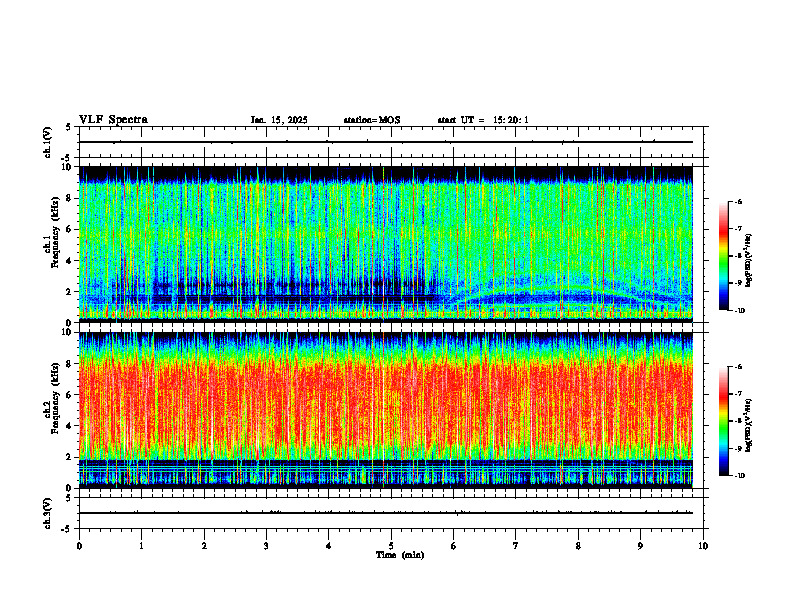Click the "station=MOS" header label
792x612 pixels.
click(372, 120)
